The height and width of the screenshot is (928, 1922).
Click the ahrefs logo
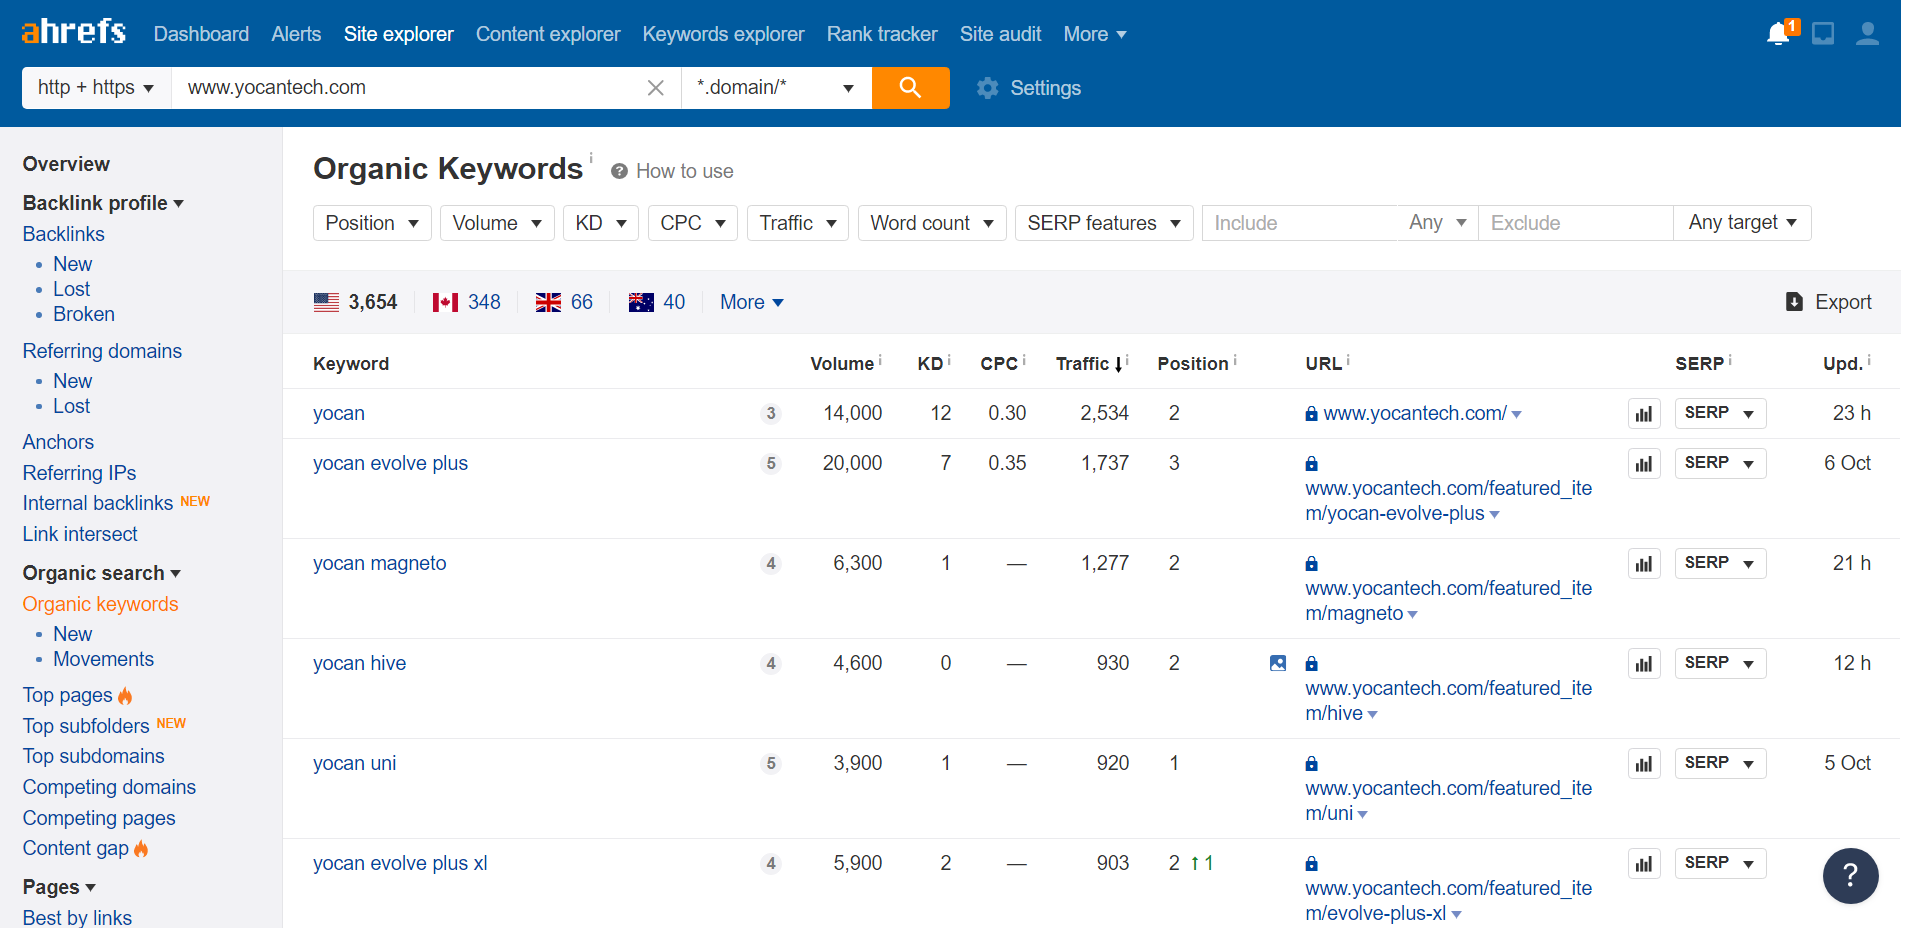[x=74, y=32]
